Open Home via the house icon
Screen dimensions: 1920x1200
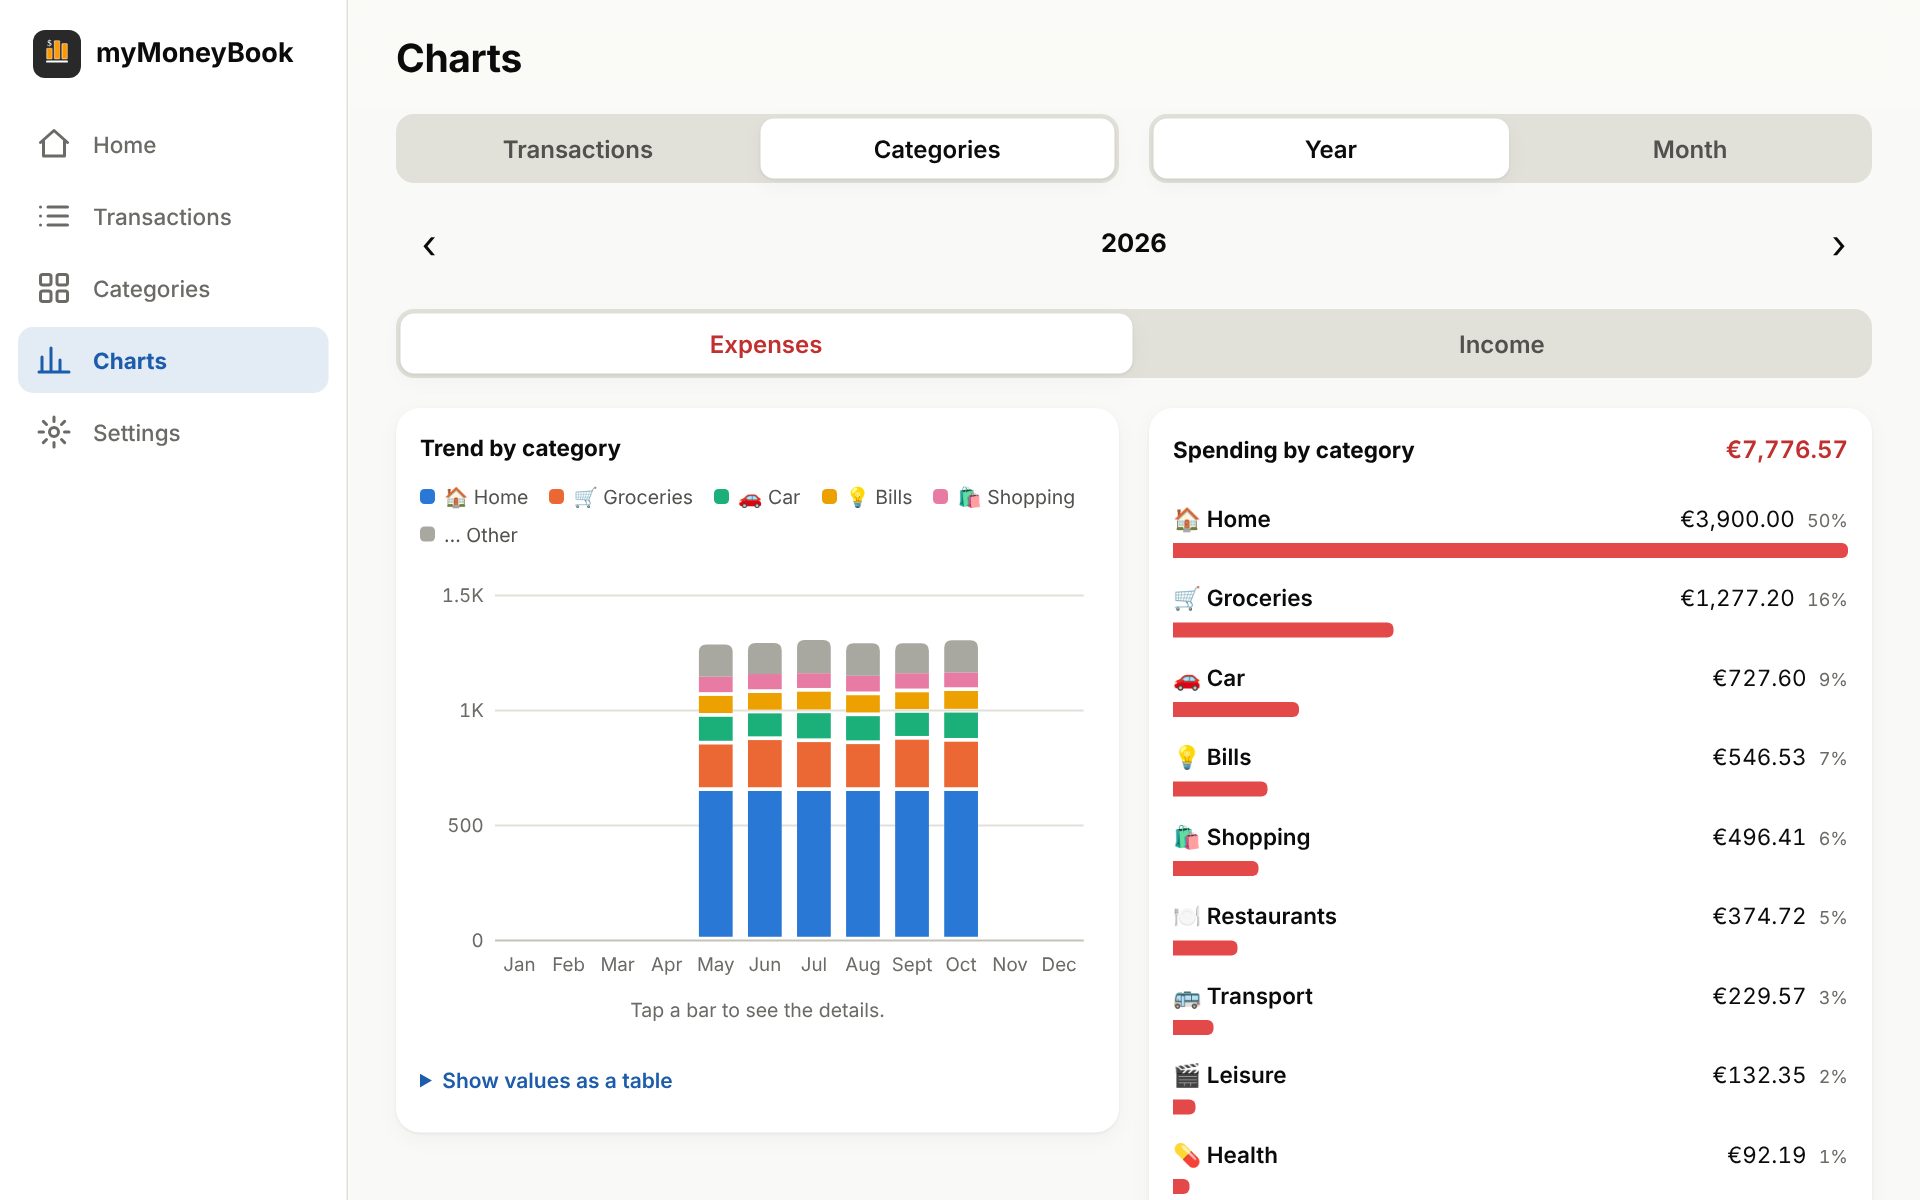click(x=54, y=144)
